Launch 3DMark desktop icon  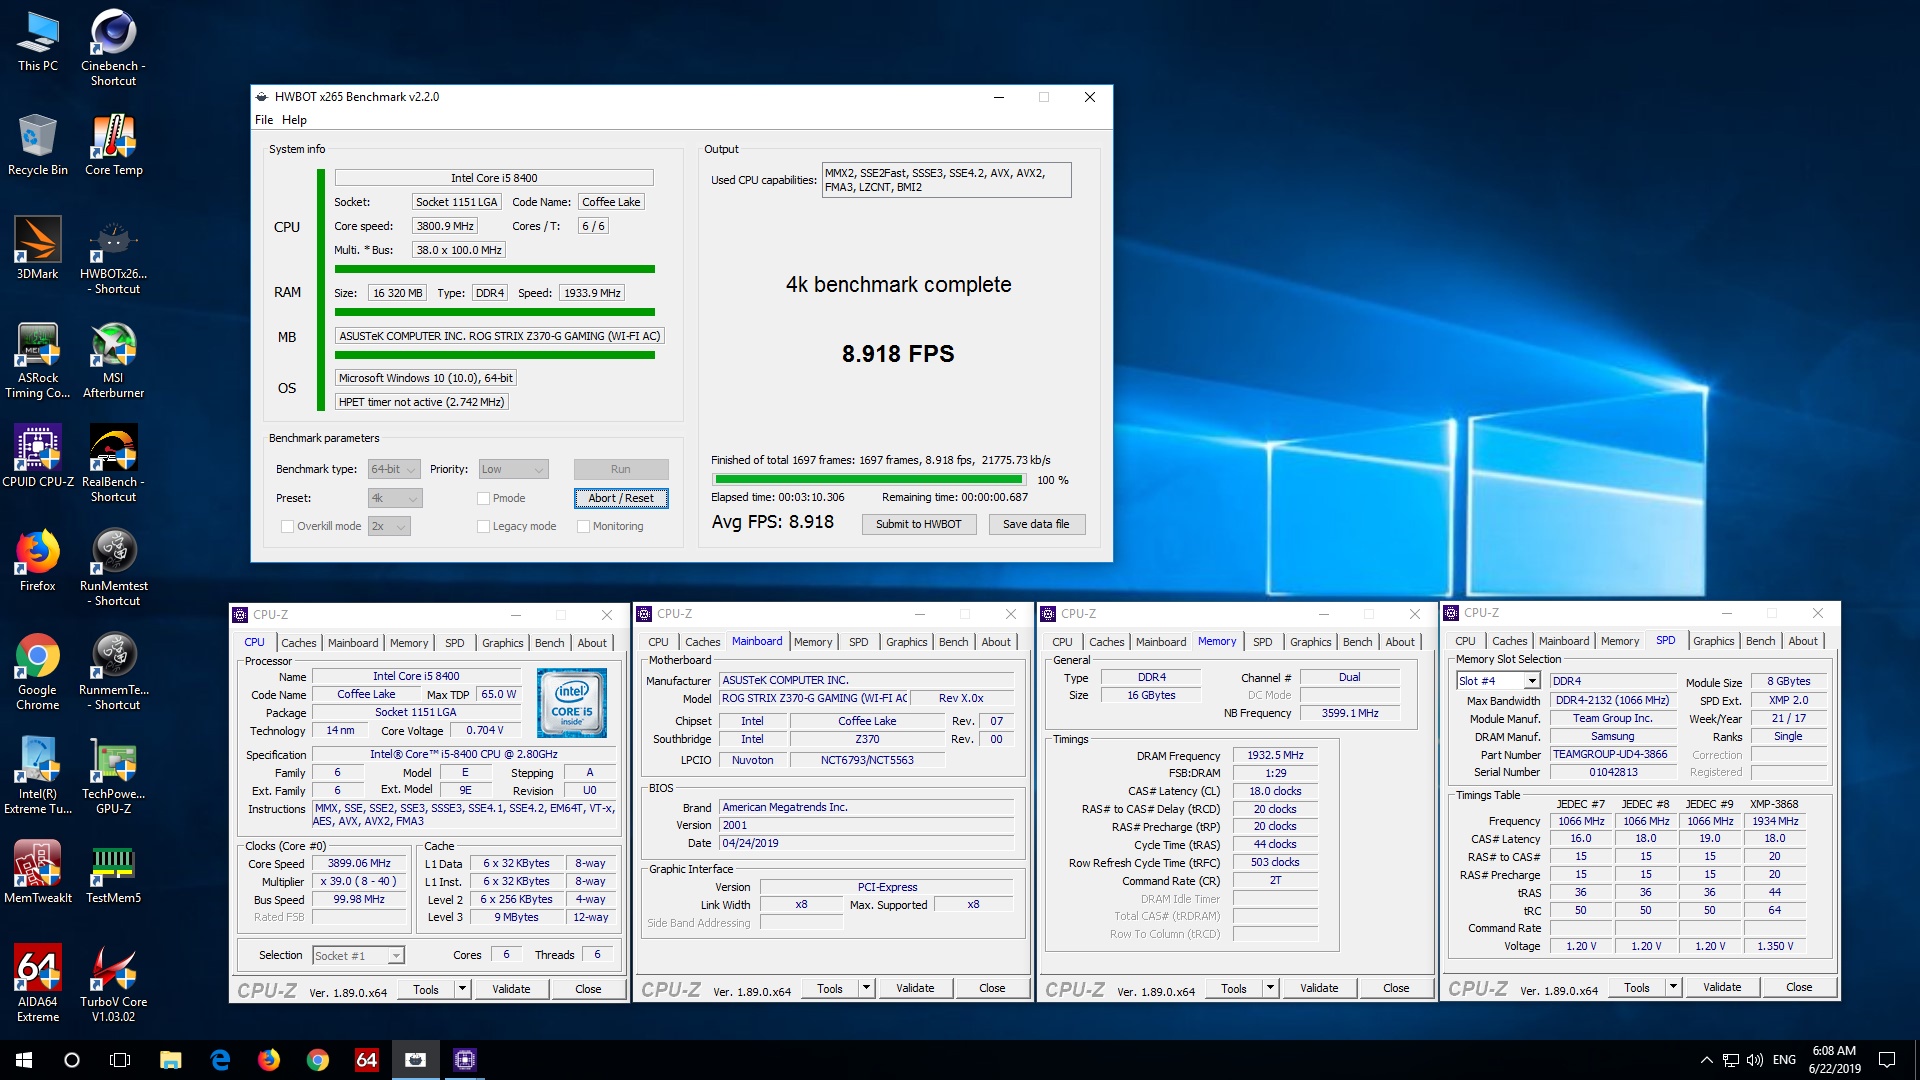coord(38,248)
